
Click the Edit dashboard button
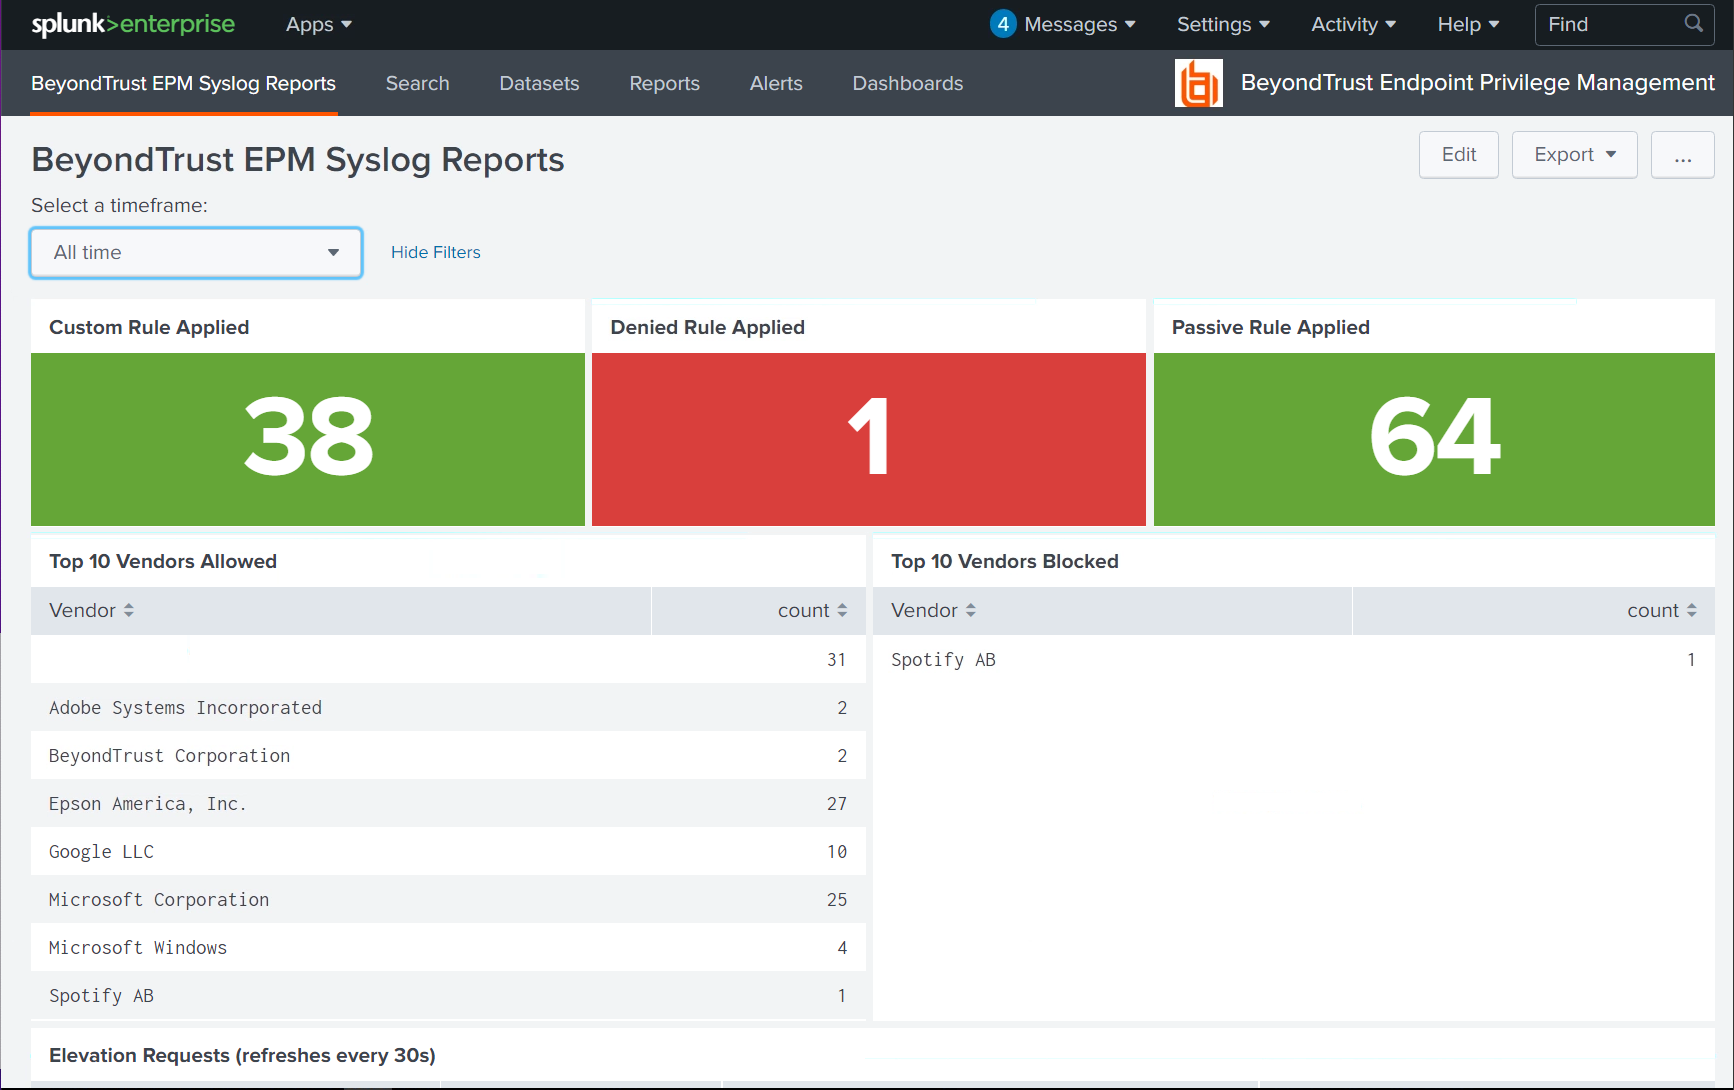tap(1458, 155)
